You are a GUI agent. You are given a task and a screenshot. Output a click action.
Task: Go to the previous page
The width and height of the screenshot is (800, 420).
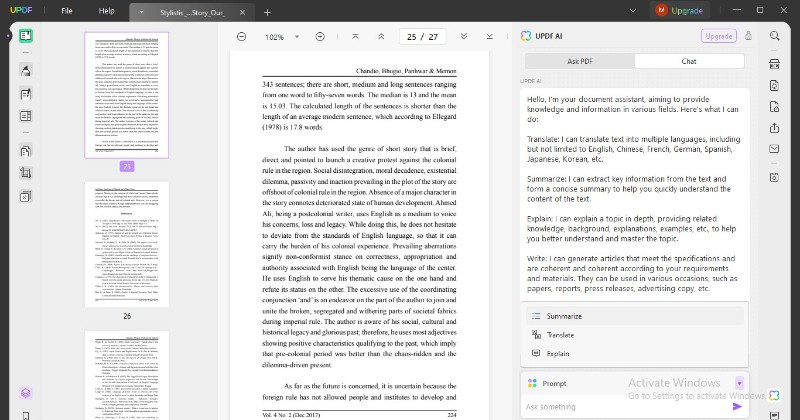pos(381,37)
